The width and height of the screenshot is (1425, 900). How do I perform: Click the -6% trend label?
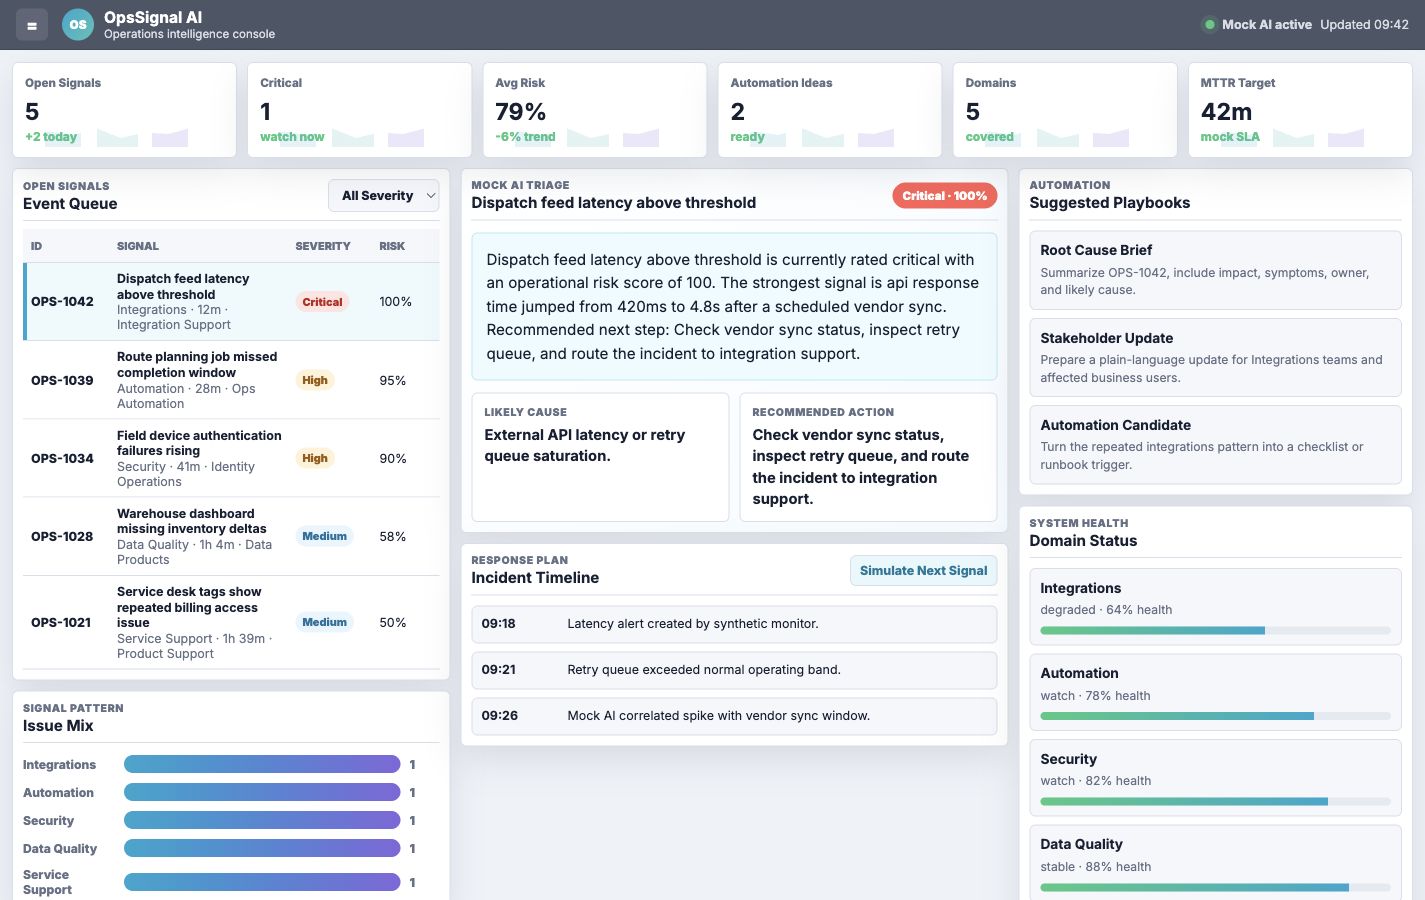coord(525,137)
